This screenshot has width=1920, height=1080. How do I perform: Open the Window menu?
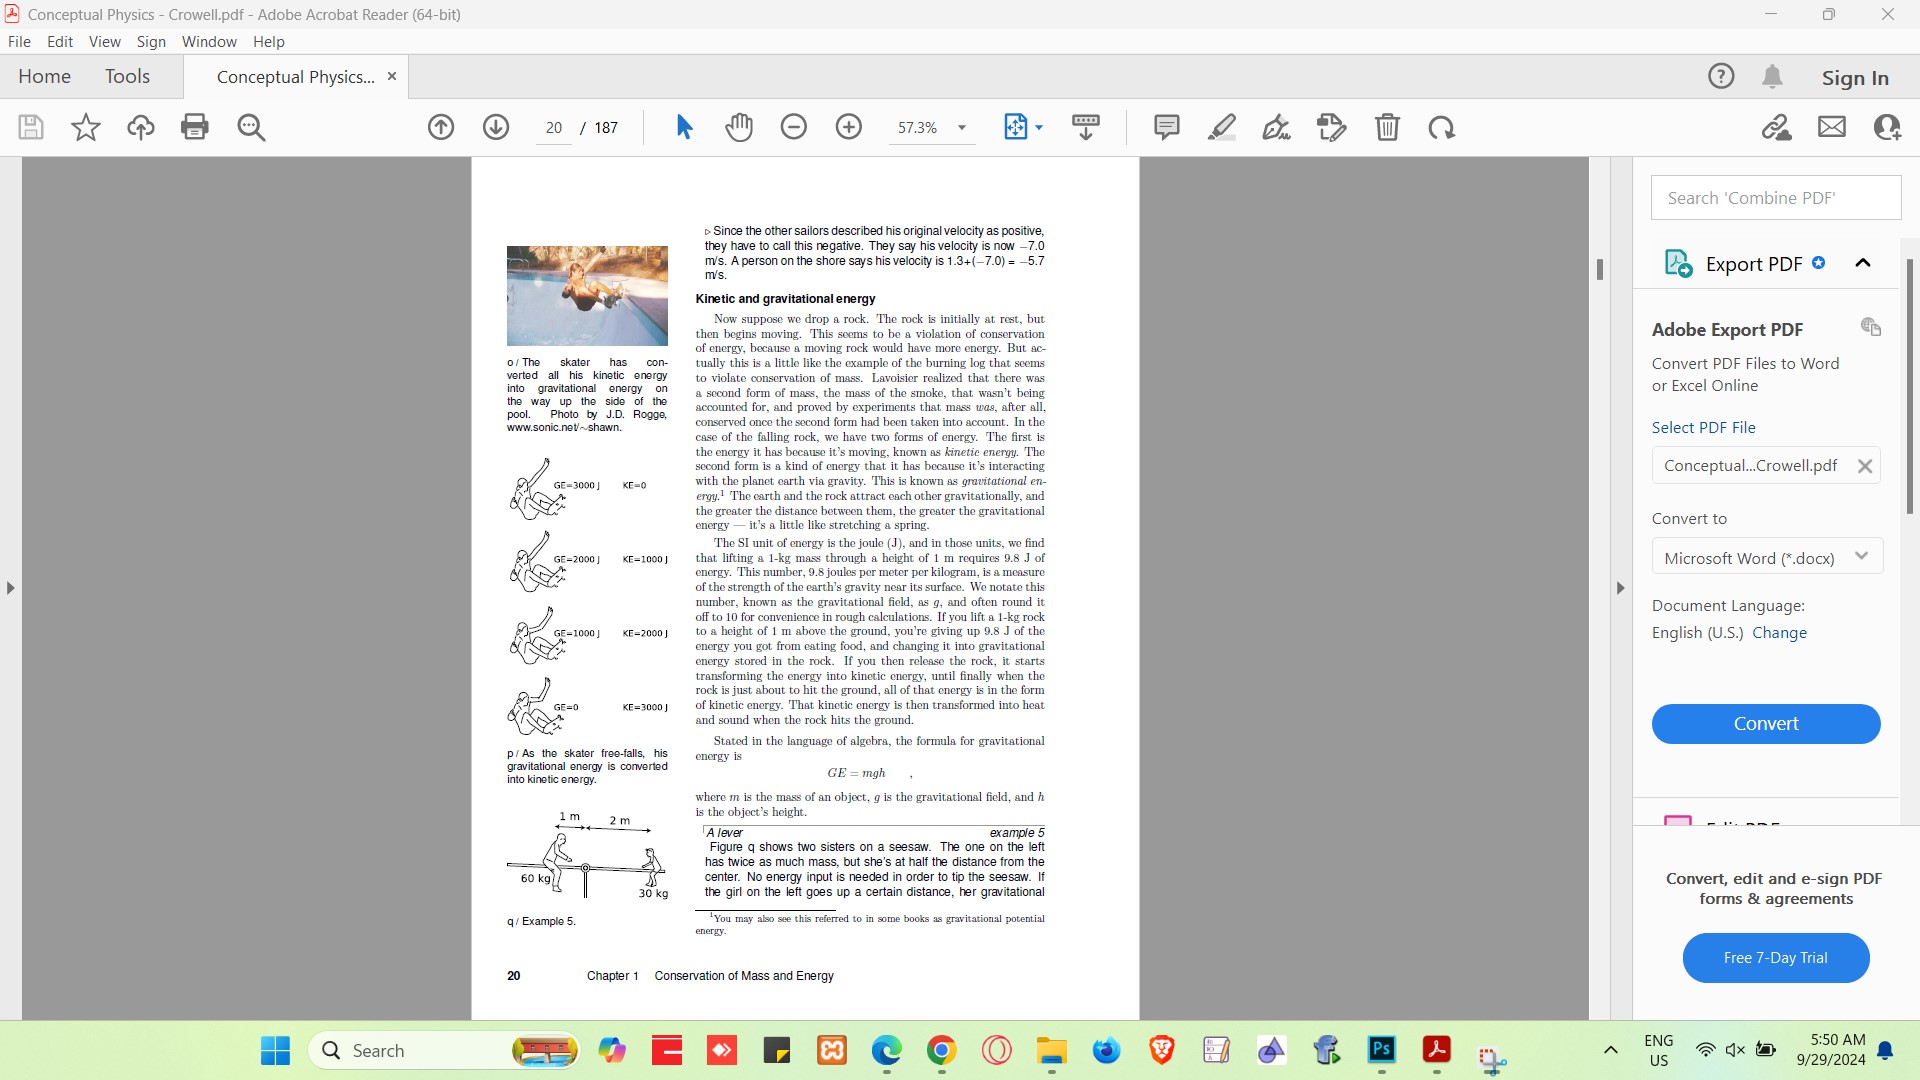[209, 41]
